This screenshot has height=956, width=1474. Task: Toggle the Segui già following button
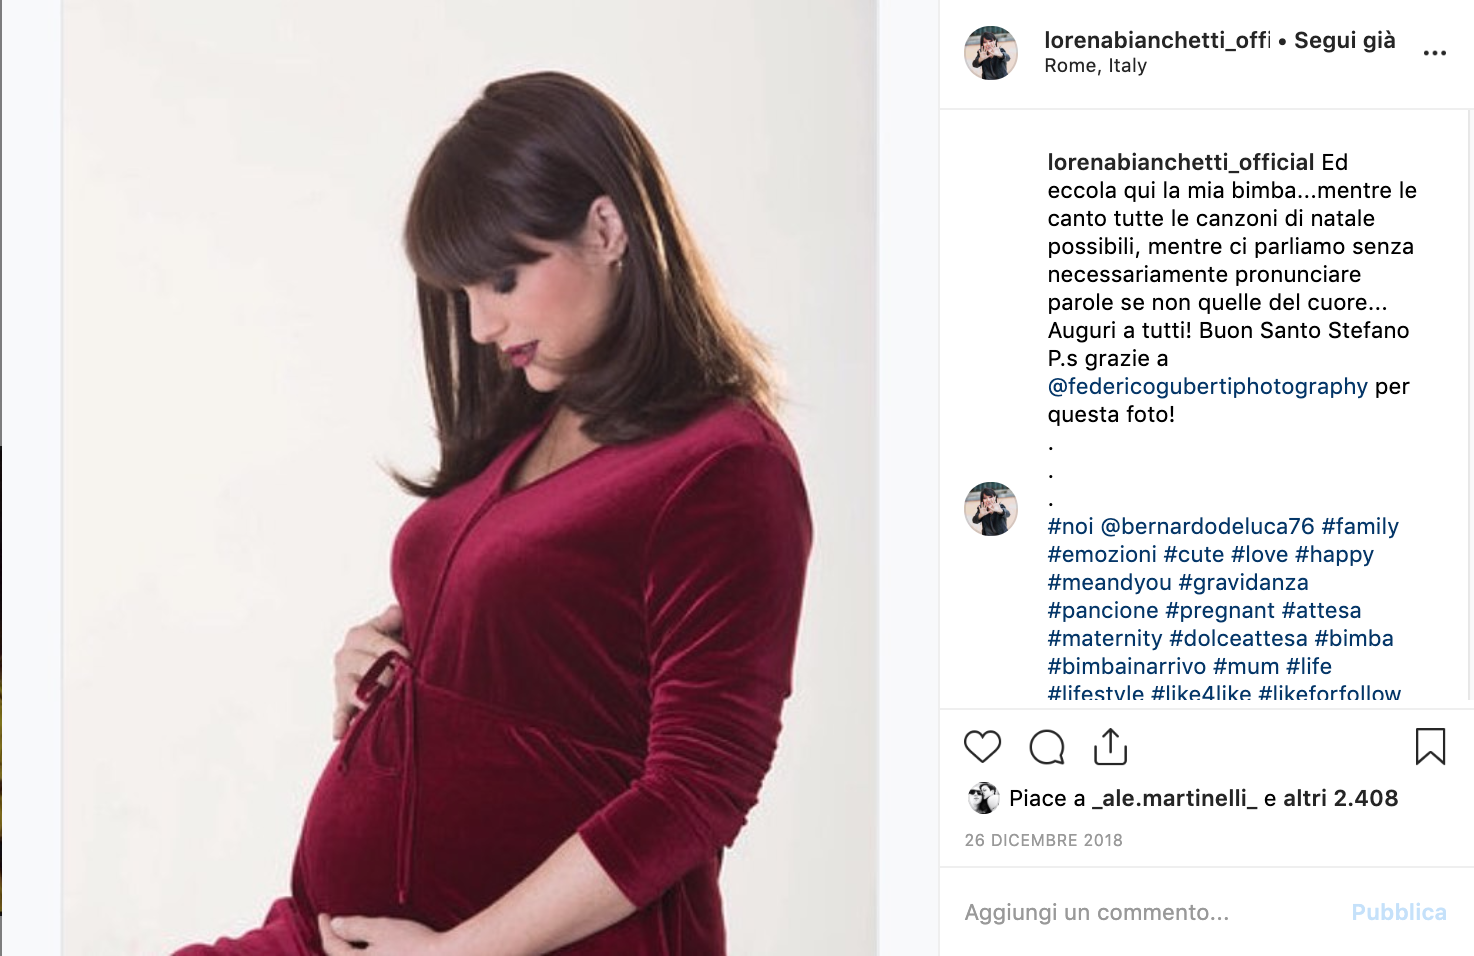coord(1344,40)
